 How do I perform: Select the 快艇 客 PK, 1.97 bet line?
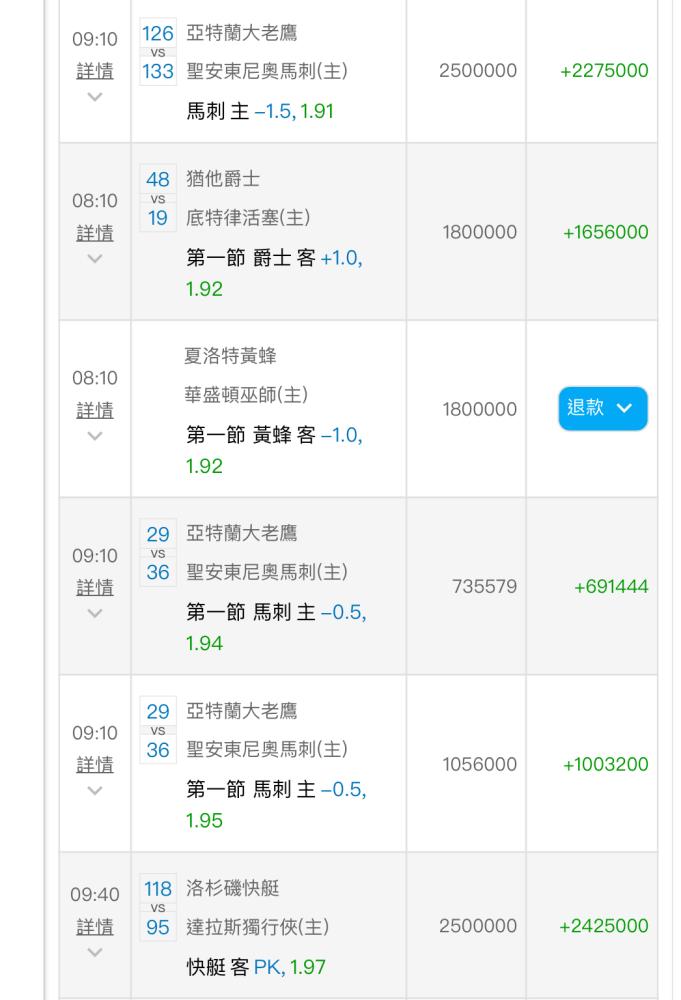256,967
